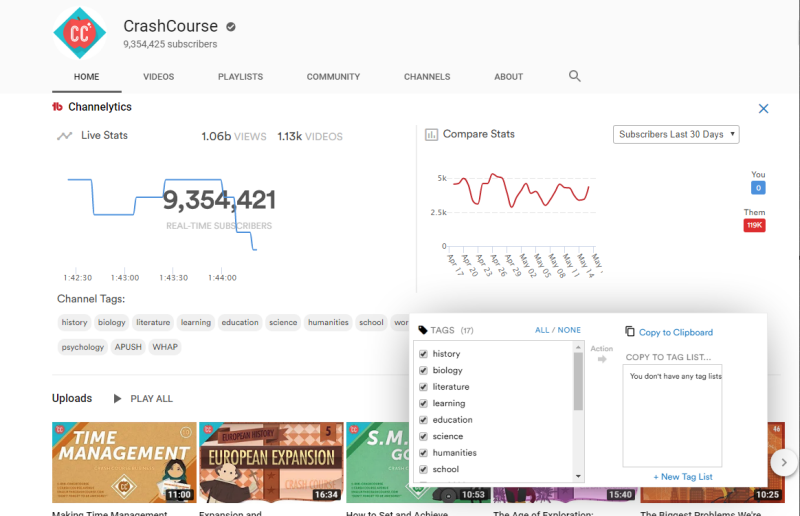Select ALL tags link
The height and width of the screenshot is (516, 800).
(542, 330)
